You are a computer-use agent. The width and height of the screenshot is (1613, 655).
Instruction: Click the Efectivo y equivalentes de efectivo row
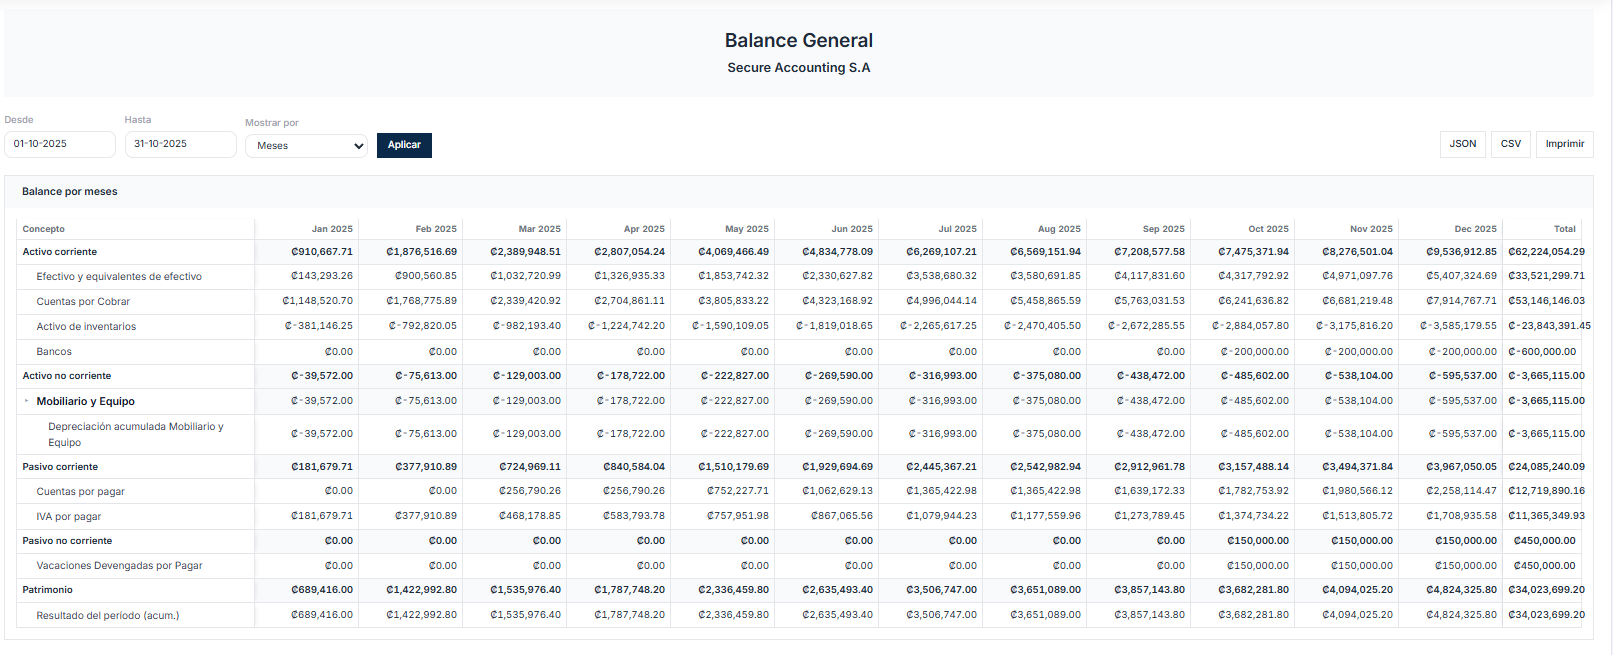[119, 277]
